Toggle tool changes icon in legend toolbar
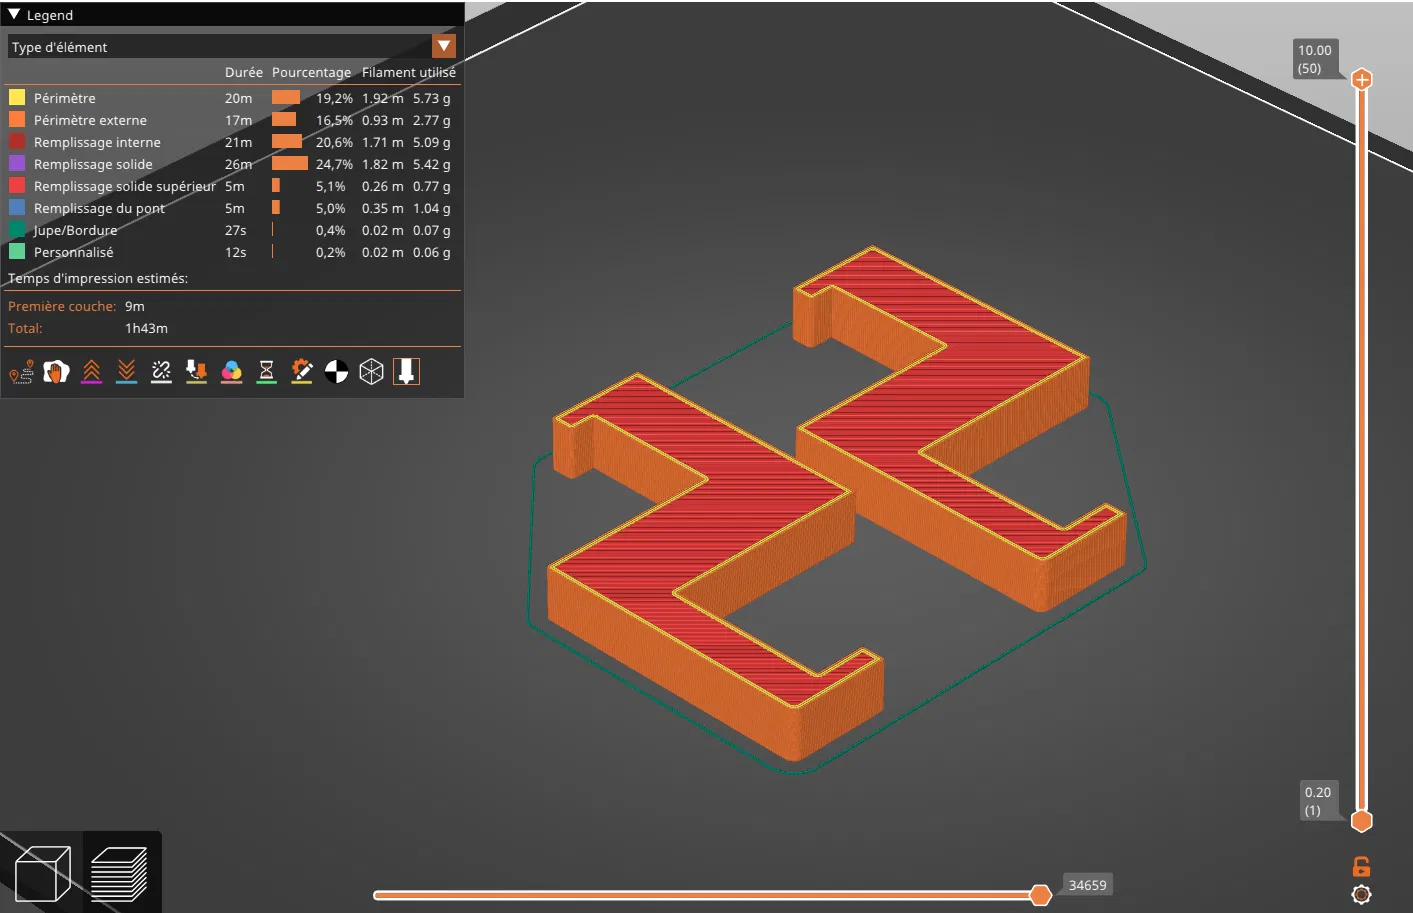The image size is (1413, 913). point(196,372)
